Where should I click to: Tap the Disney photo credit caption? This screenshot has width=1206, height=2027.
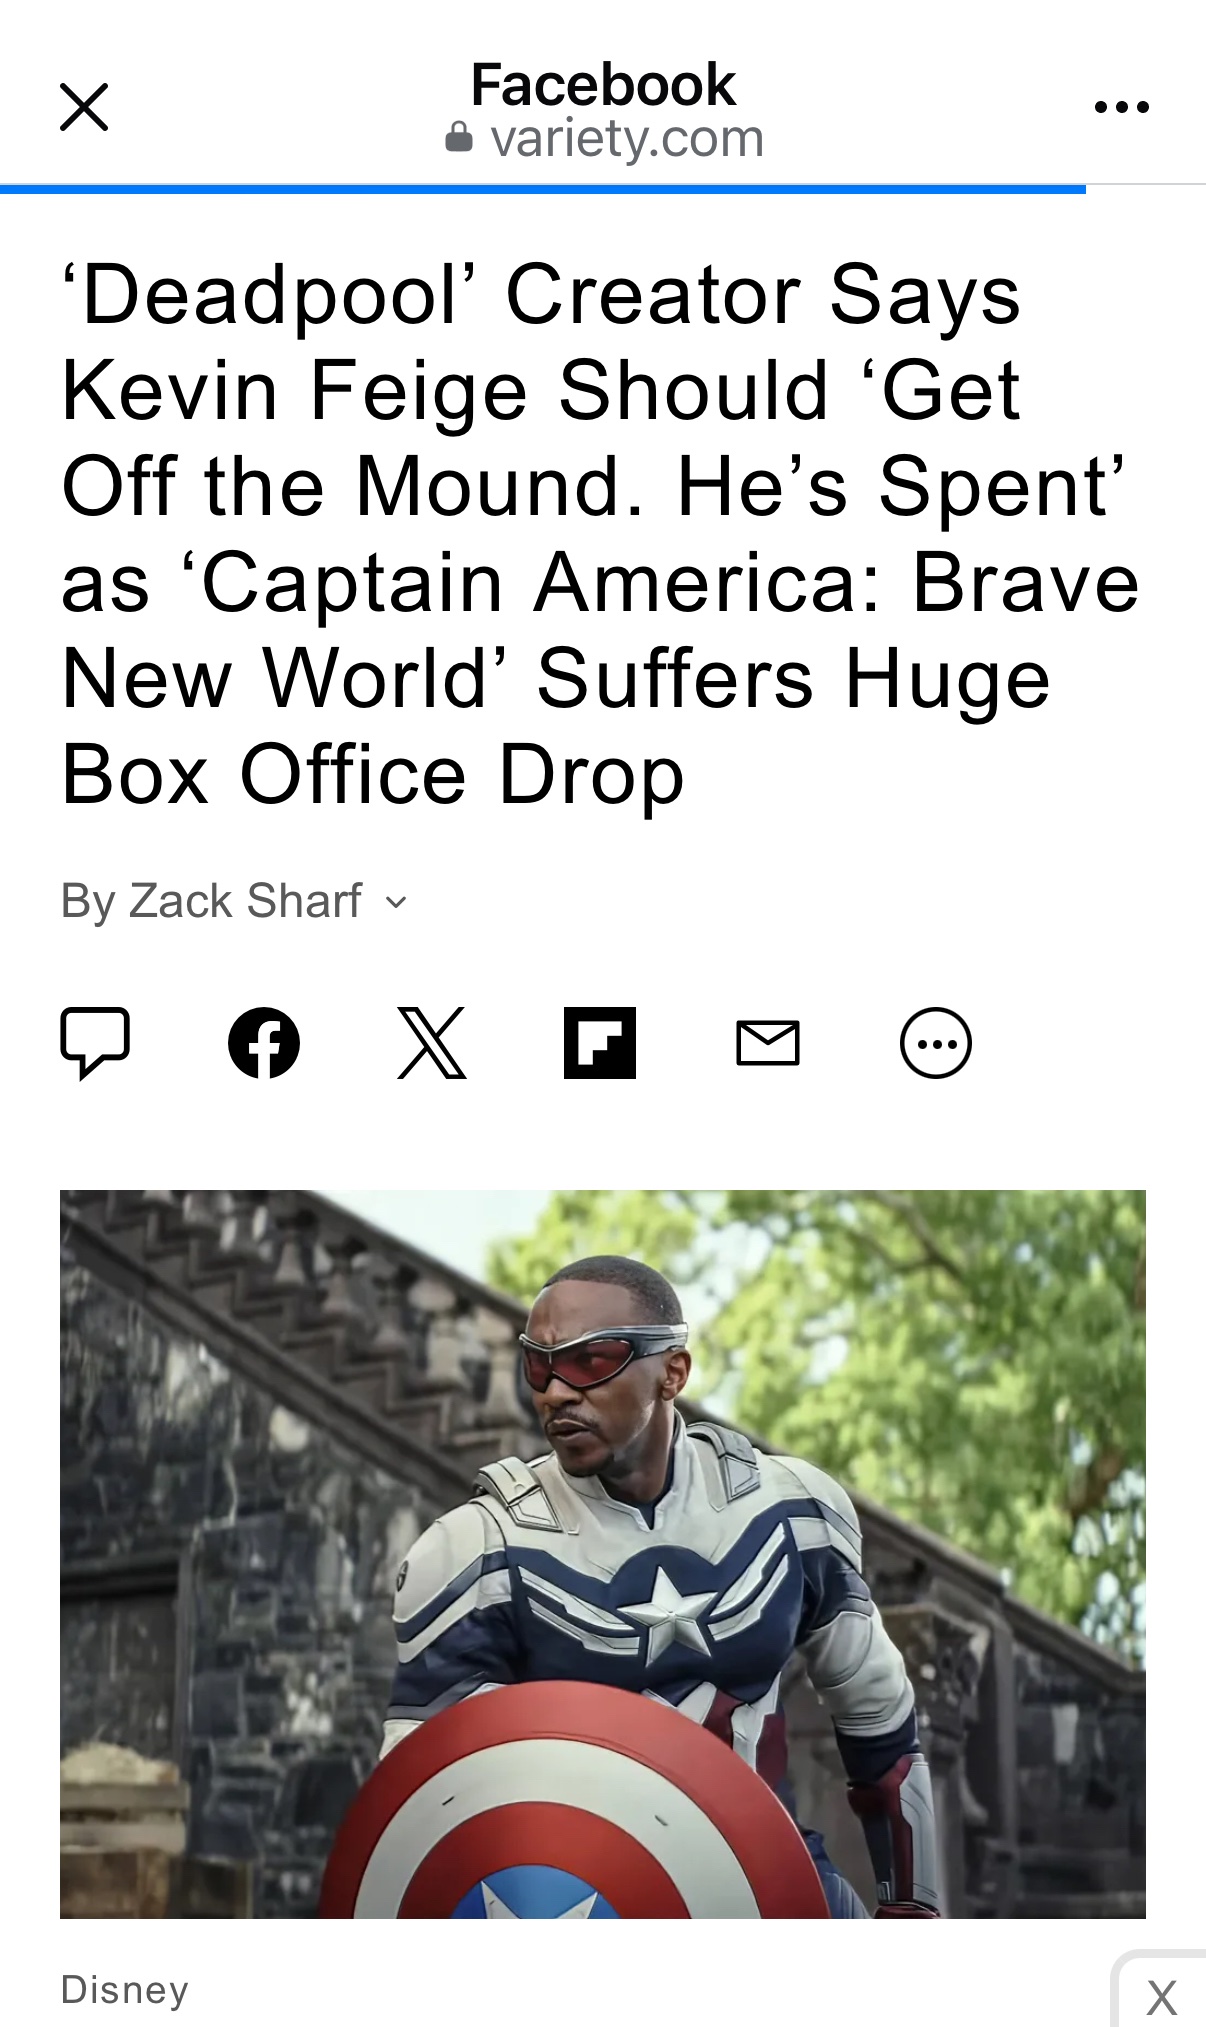[125, 1990]
